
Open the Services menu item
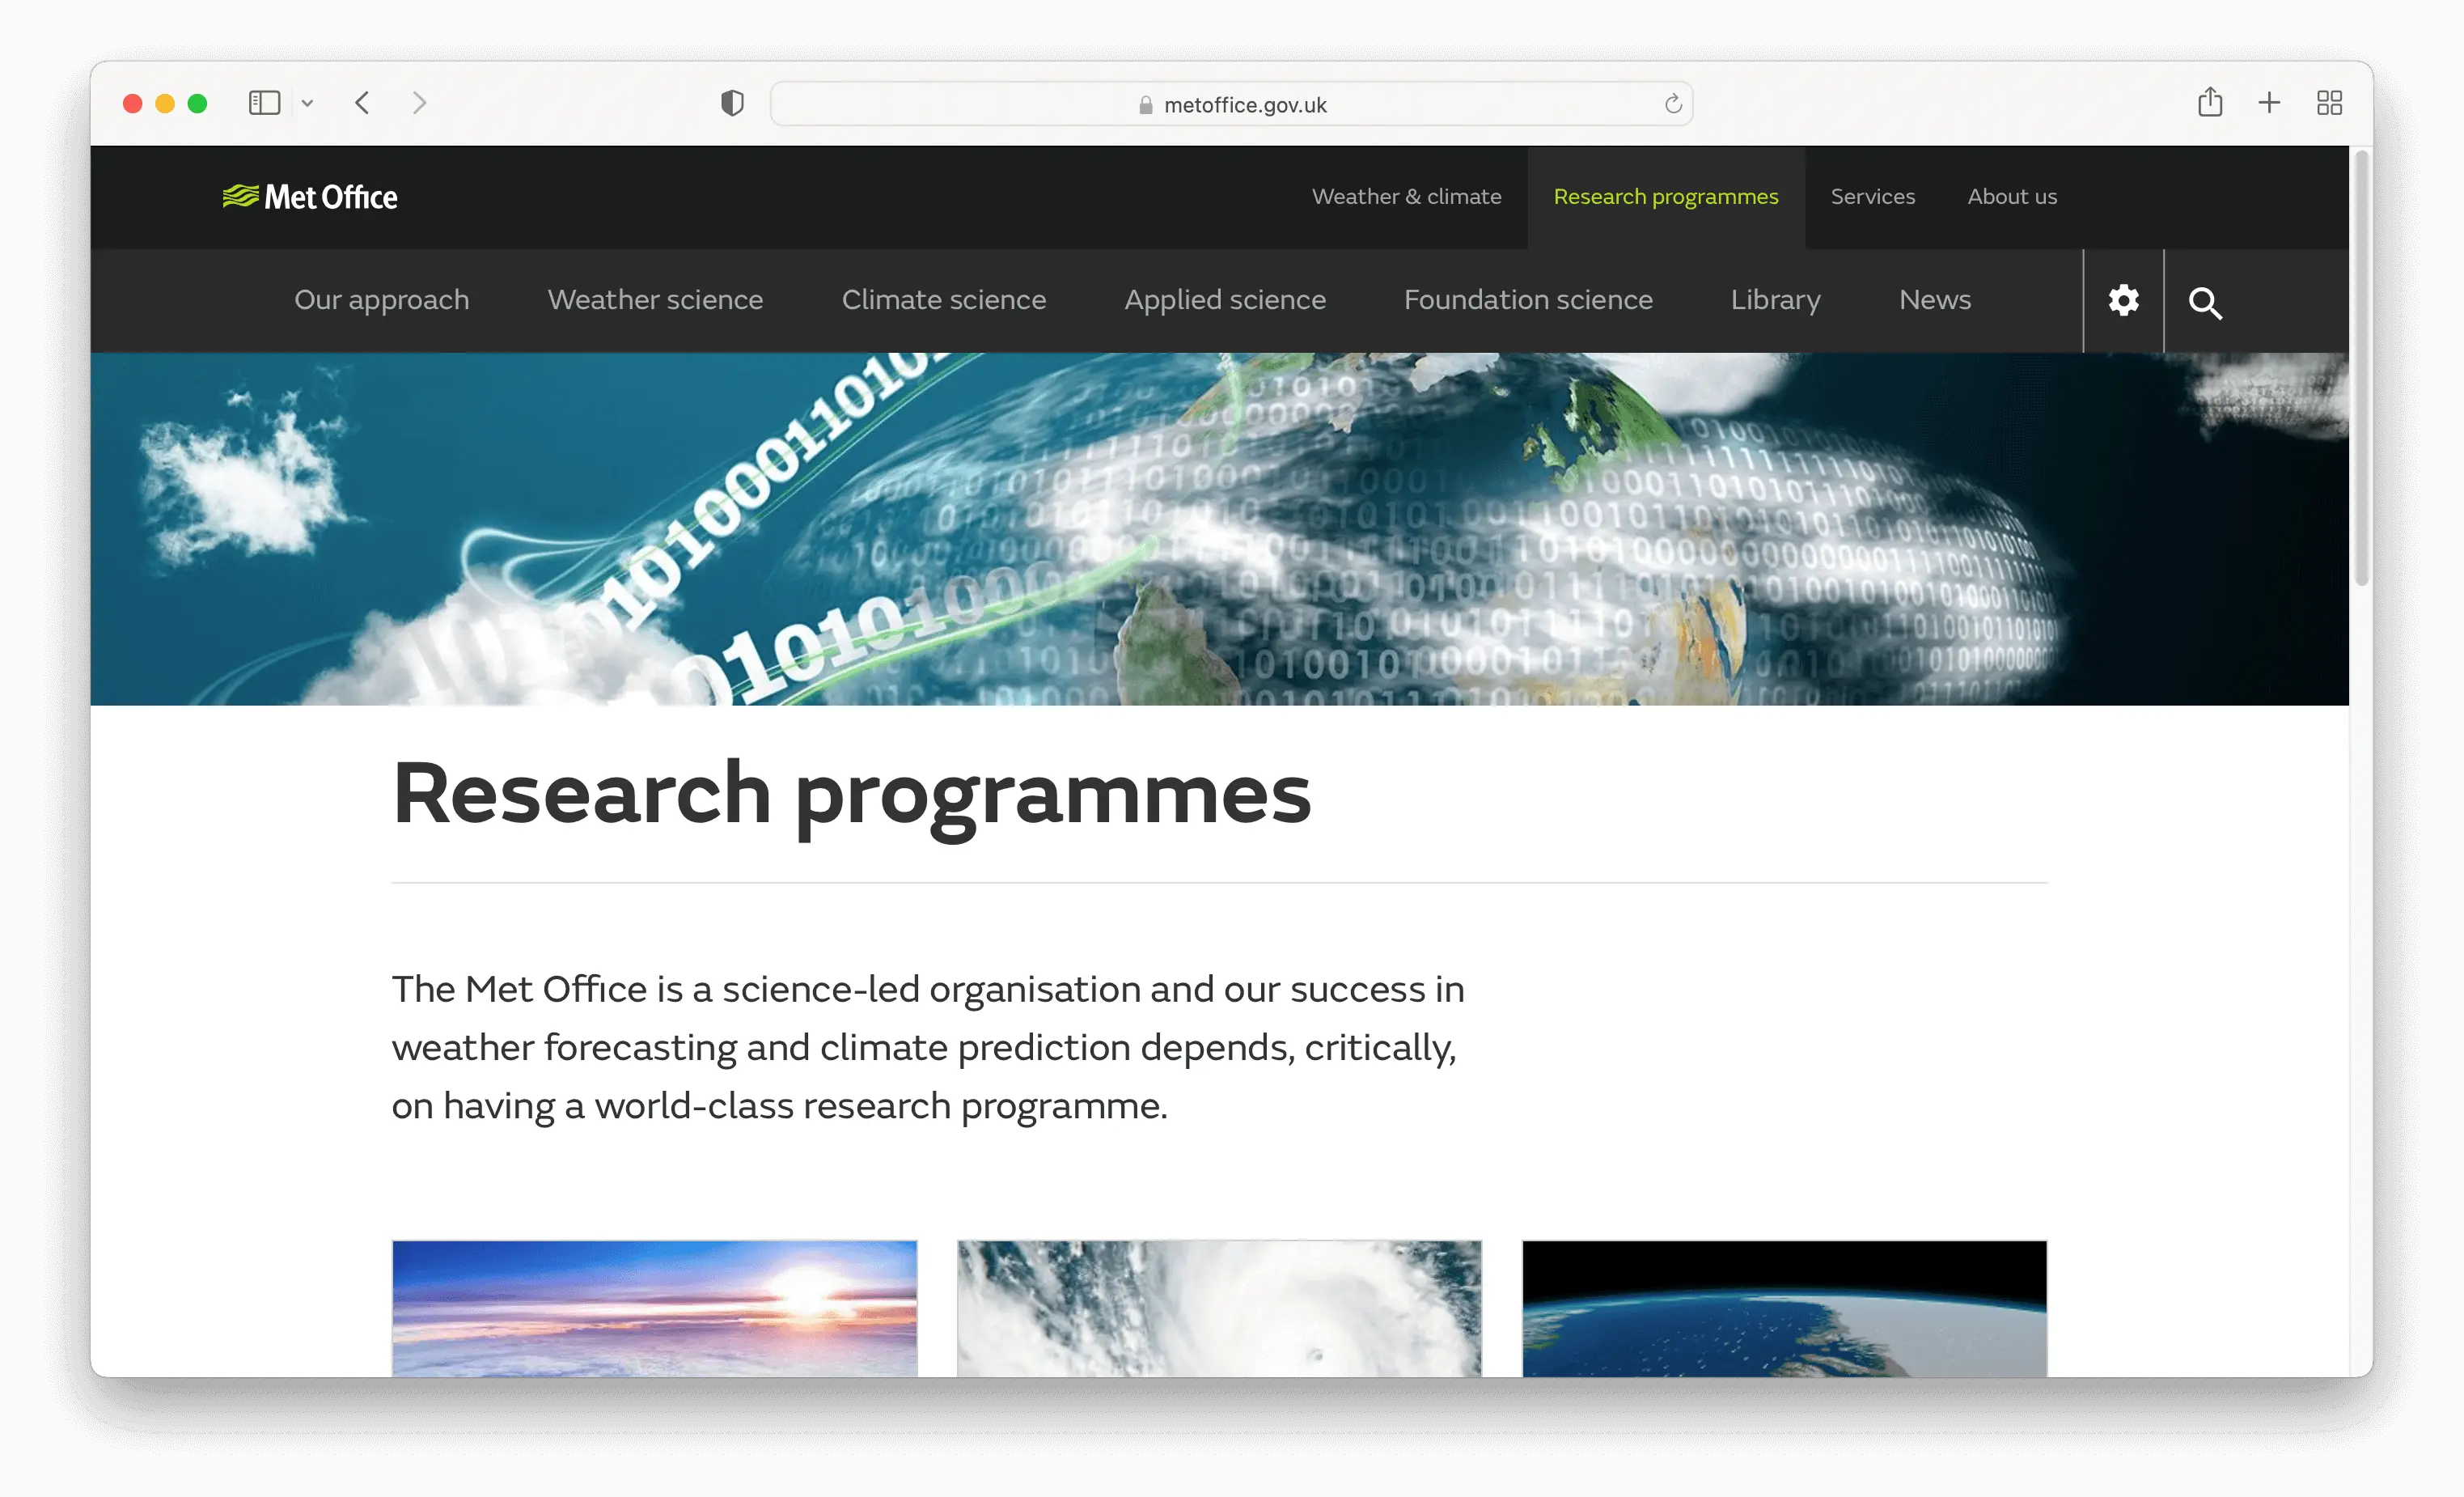1872,196
